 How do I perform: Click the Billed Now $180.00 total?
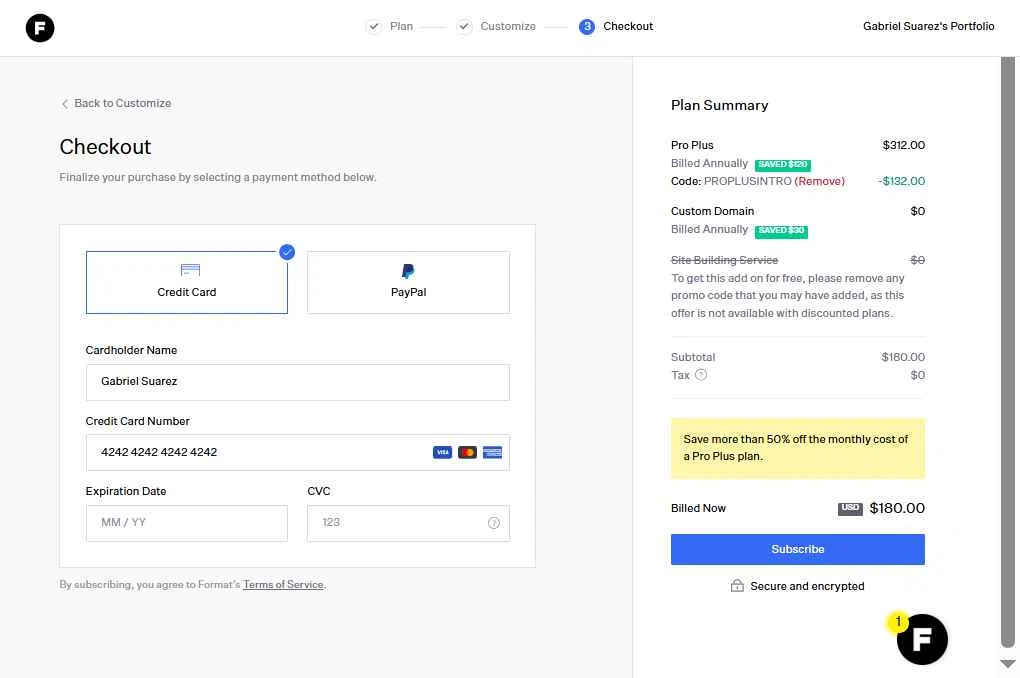897,508
